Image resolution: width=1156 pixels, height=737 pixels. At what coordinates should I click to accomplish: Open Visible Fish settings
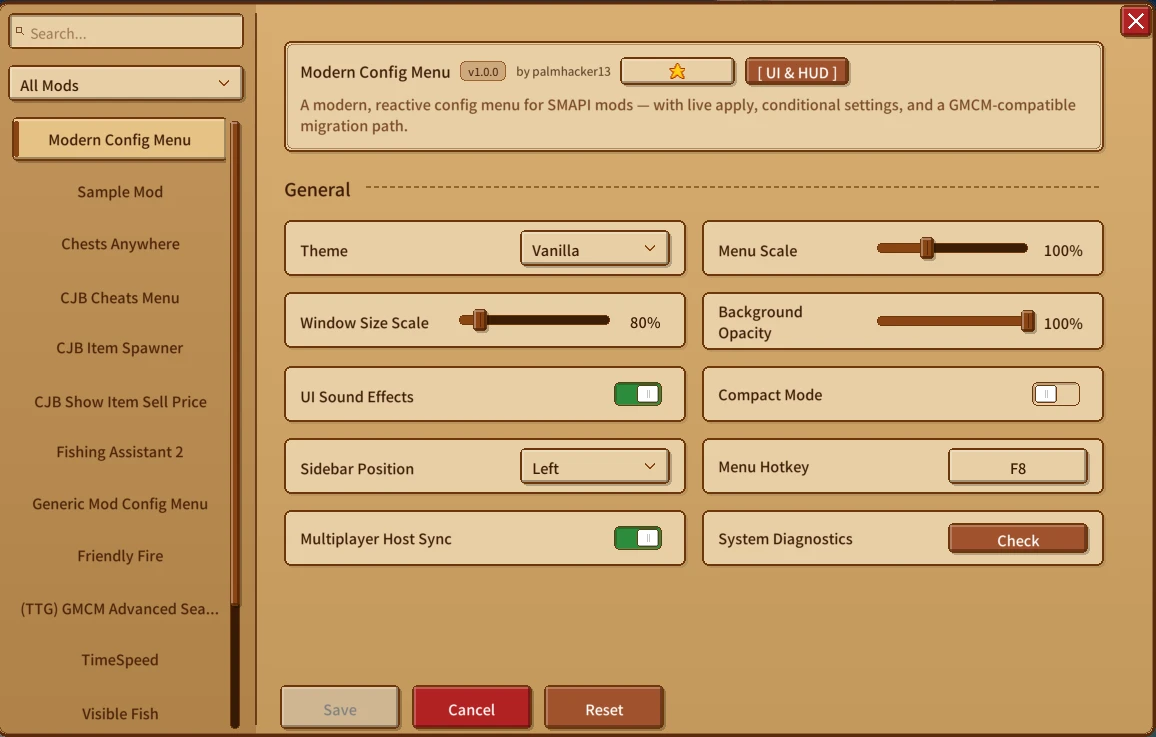[120, 713]
